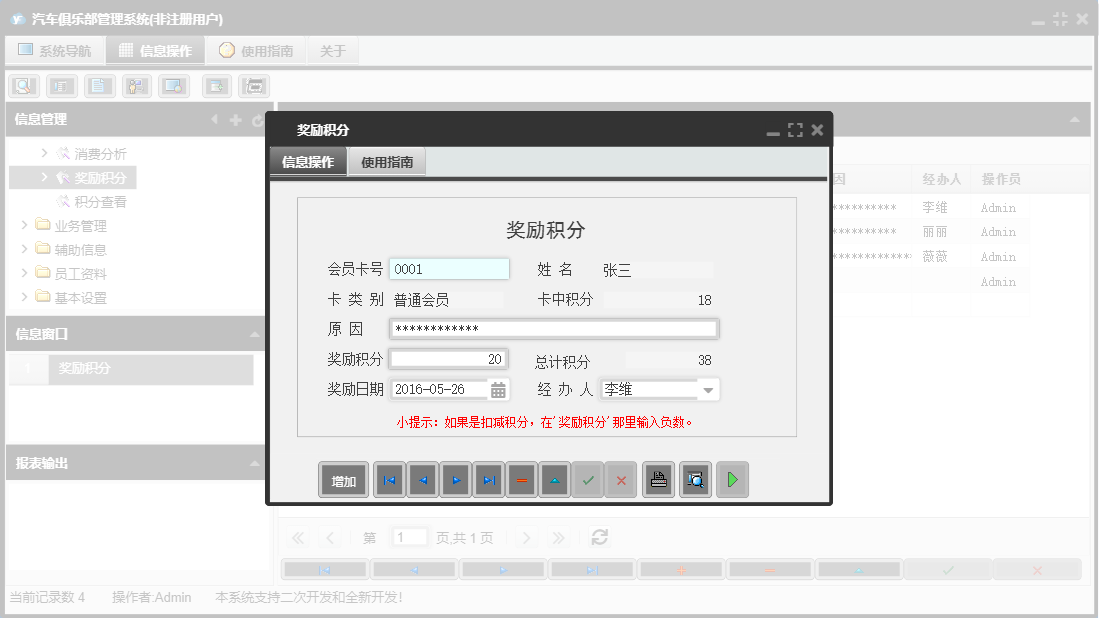This screenshot has width=1099, height=618.
Task: Jump to first record using the navigation icon
Action: pos(389,479)
